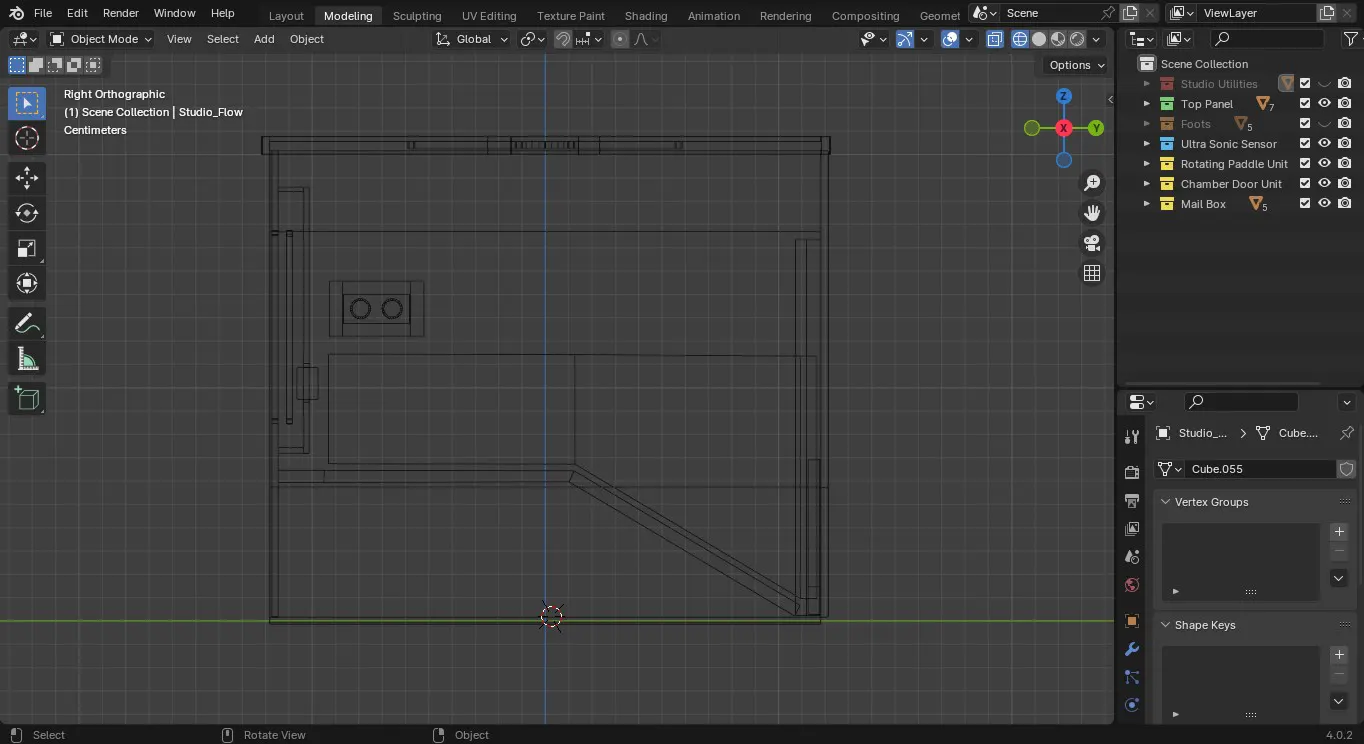Toggle show gizmo button
The height and width of the screenshot is (744, 1364).
pyautogui.click(x=904, y=39)
